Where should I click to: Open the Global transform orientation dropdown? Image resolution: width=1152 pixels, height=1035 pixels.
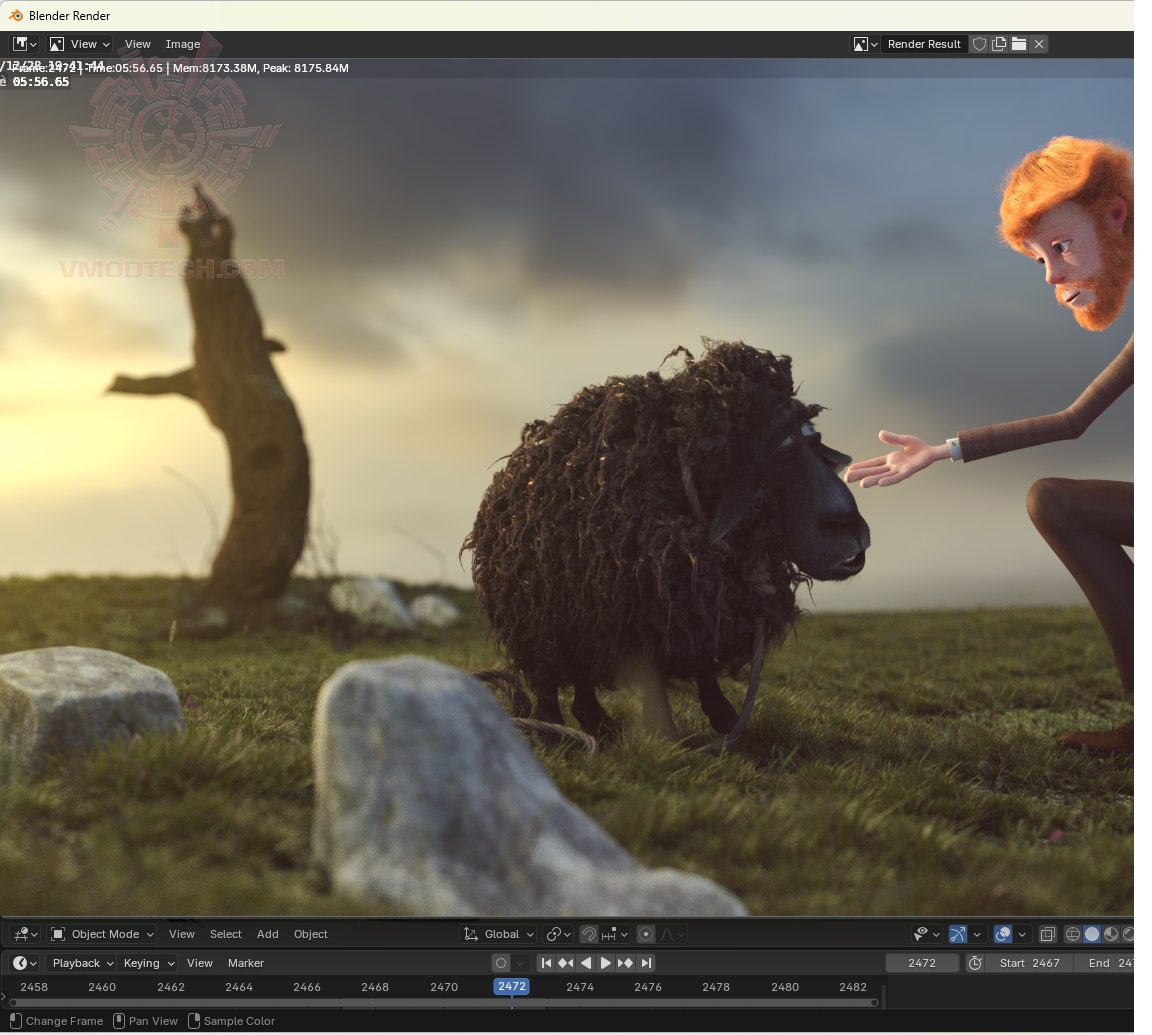point(498,934)
